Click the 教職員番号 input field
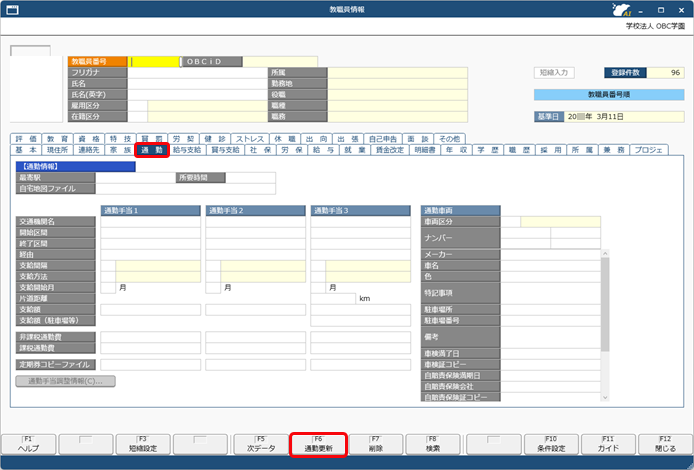Viewport: 694px width, 470px height. (152, 62)
